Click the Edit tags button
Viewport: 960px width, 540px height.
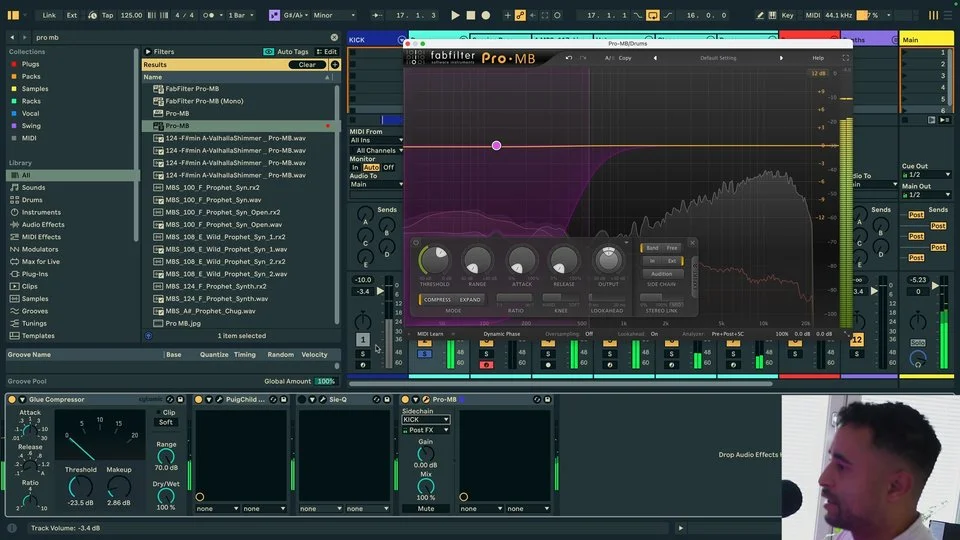coord(326,52)
